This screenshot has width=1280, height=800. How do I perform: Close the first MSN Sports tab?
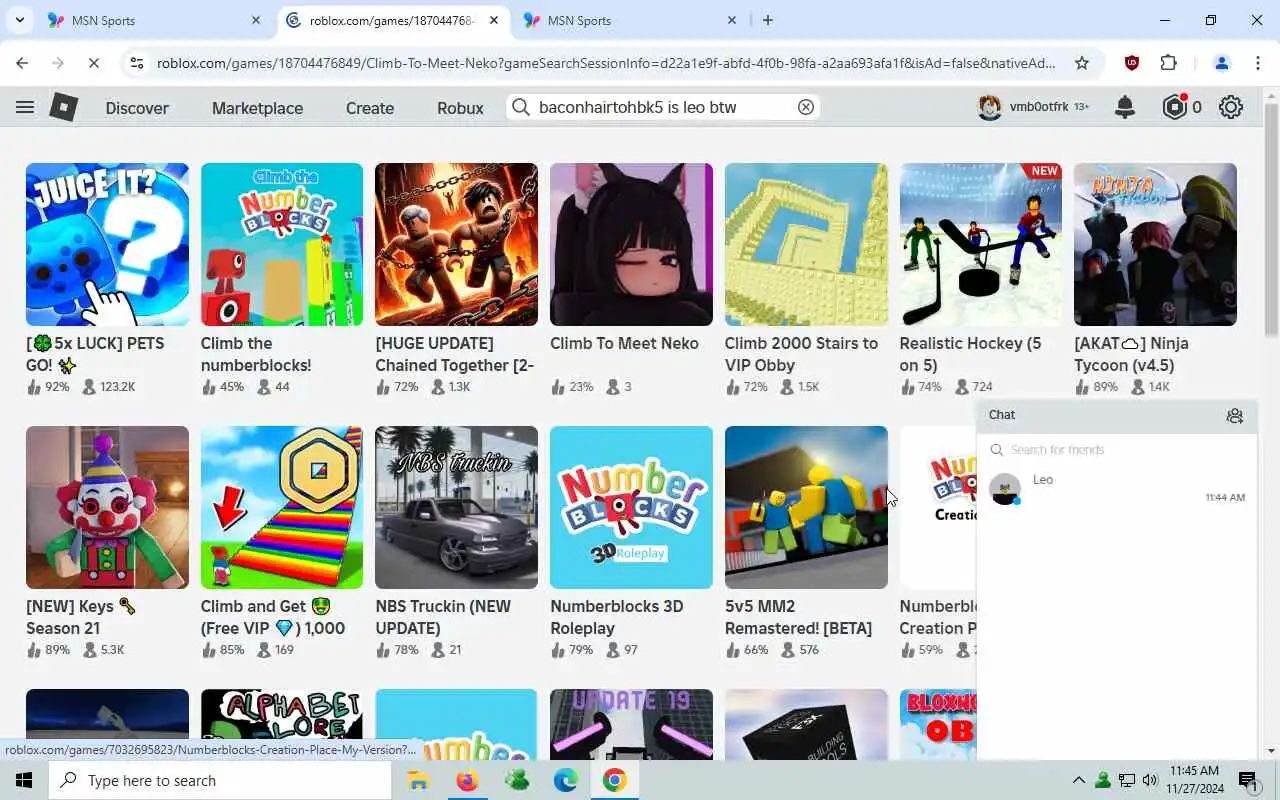[x=256, y=20]
